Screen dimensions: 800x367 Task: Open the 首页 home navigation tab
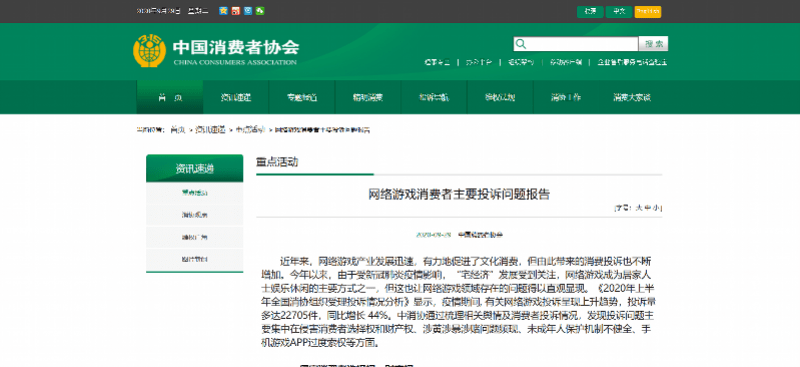pos(170,97)
